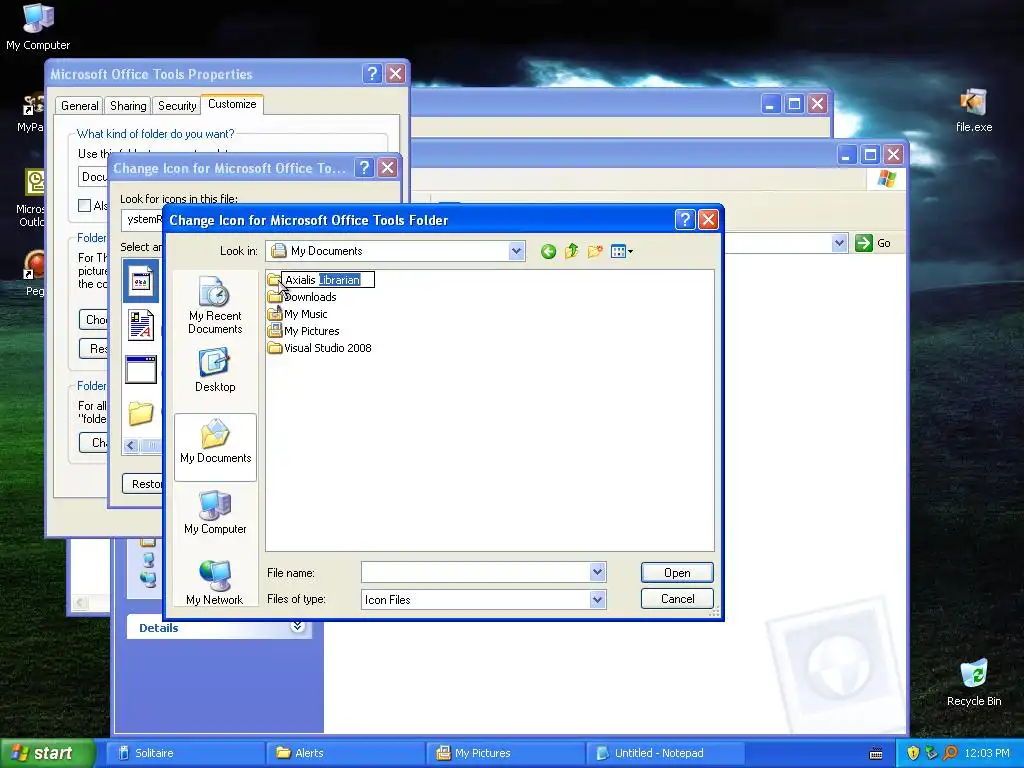The height and width of the screenshot is (768, 1024).
Task: Create a new folder in file dialog
Action: (594, 251)
